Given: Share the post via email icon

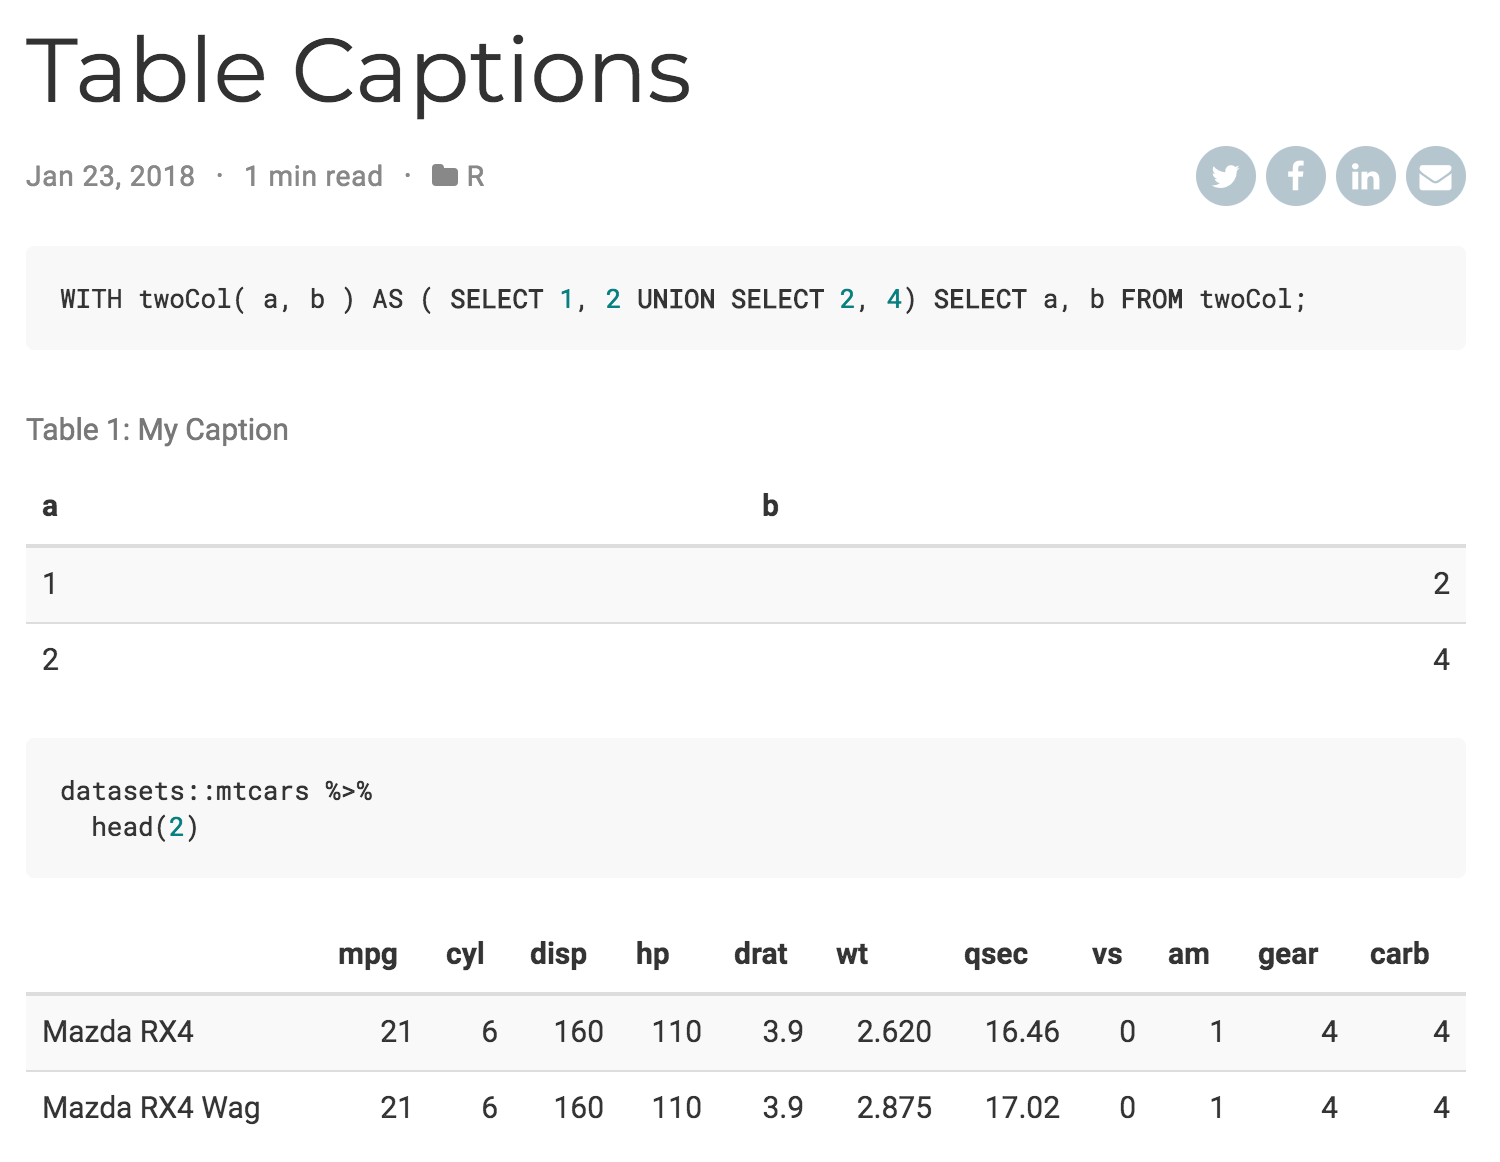Looking at the screenshot, I should (1435, 177).
